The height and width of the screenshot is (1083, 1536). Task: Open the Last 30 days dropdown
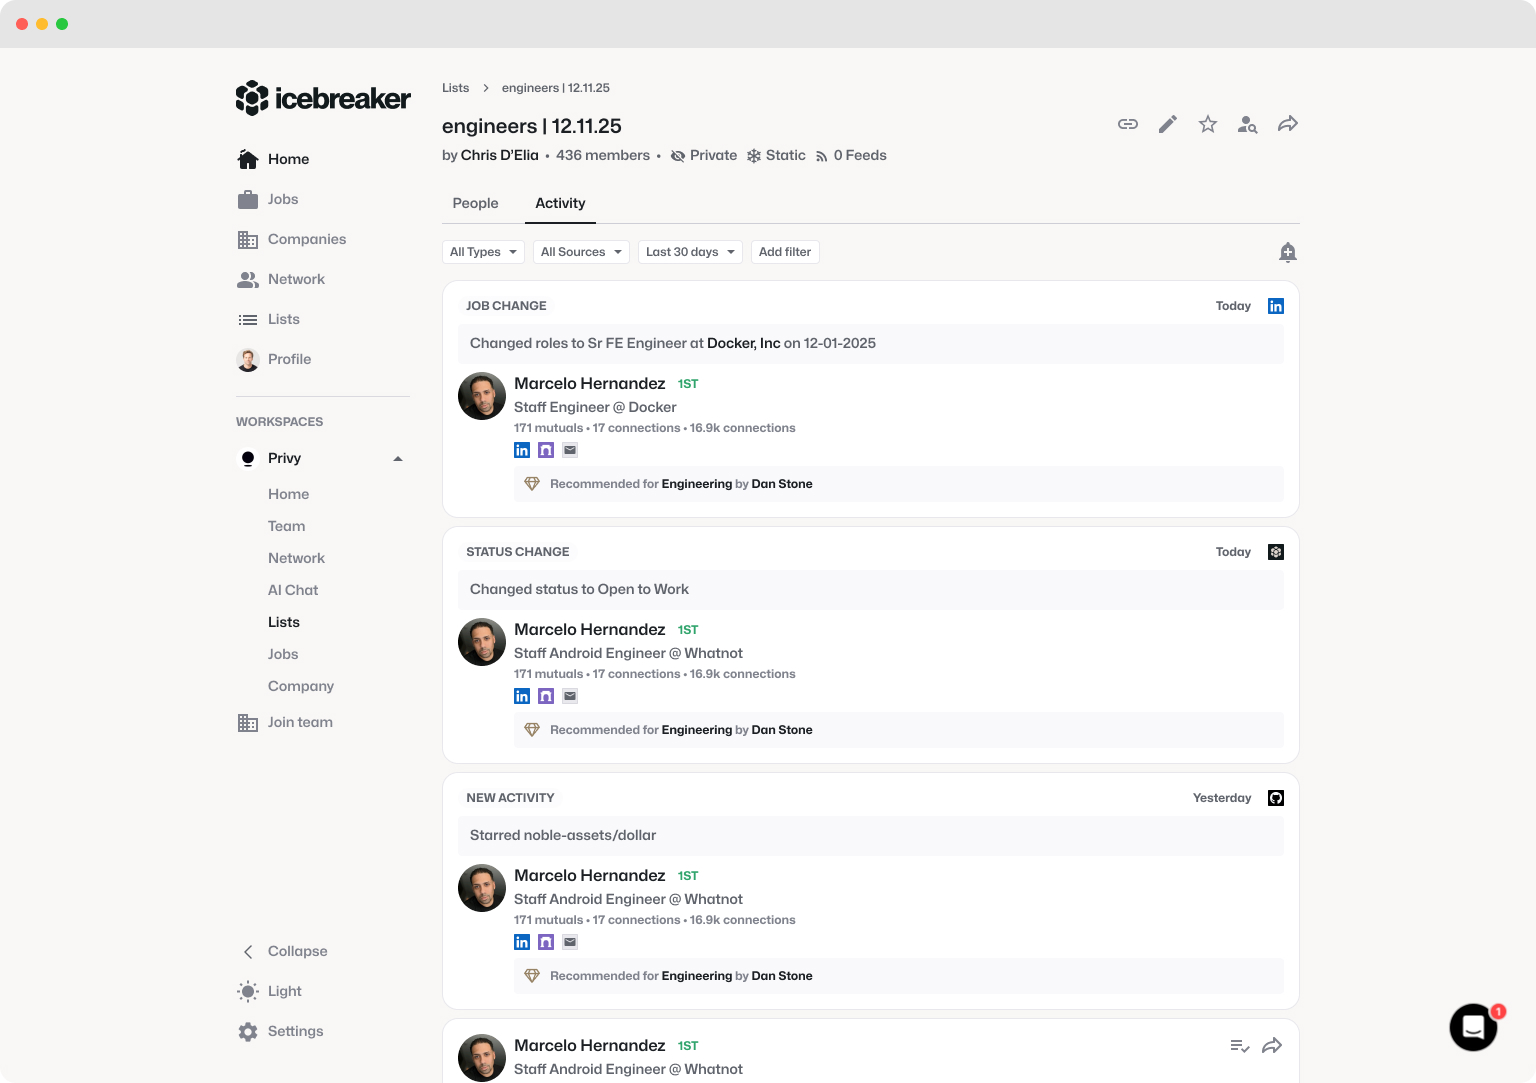(690, 252)
